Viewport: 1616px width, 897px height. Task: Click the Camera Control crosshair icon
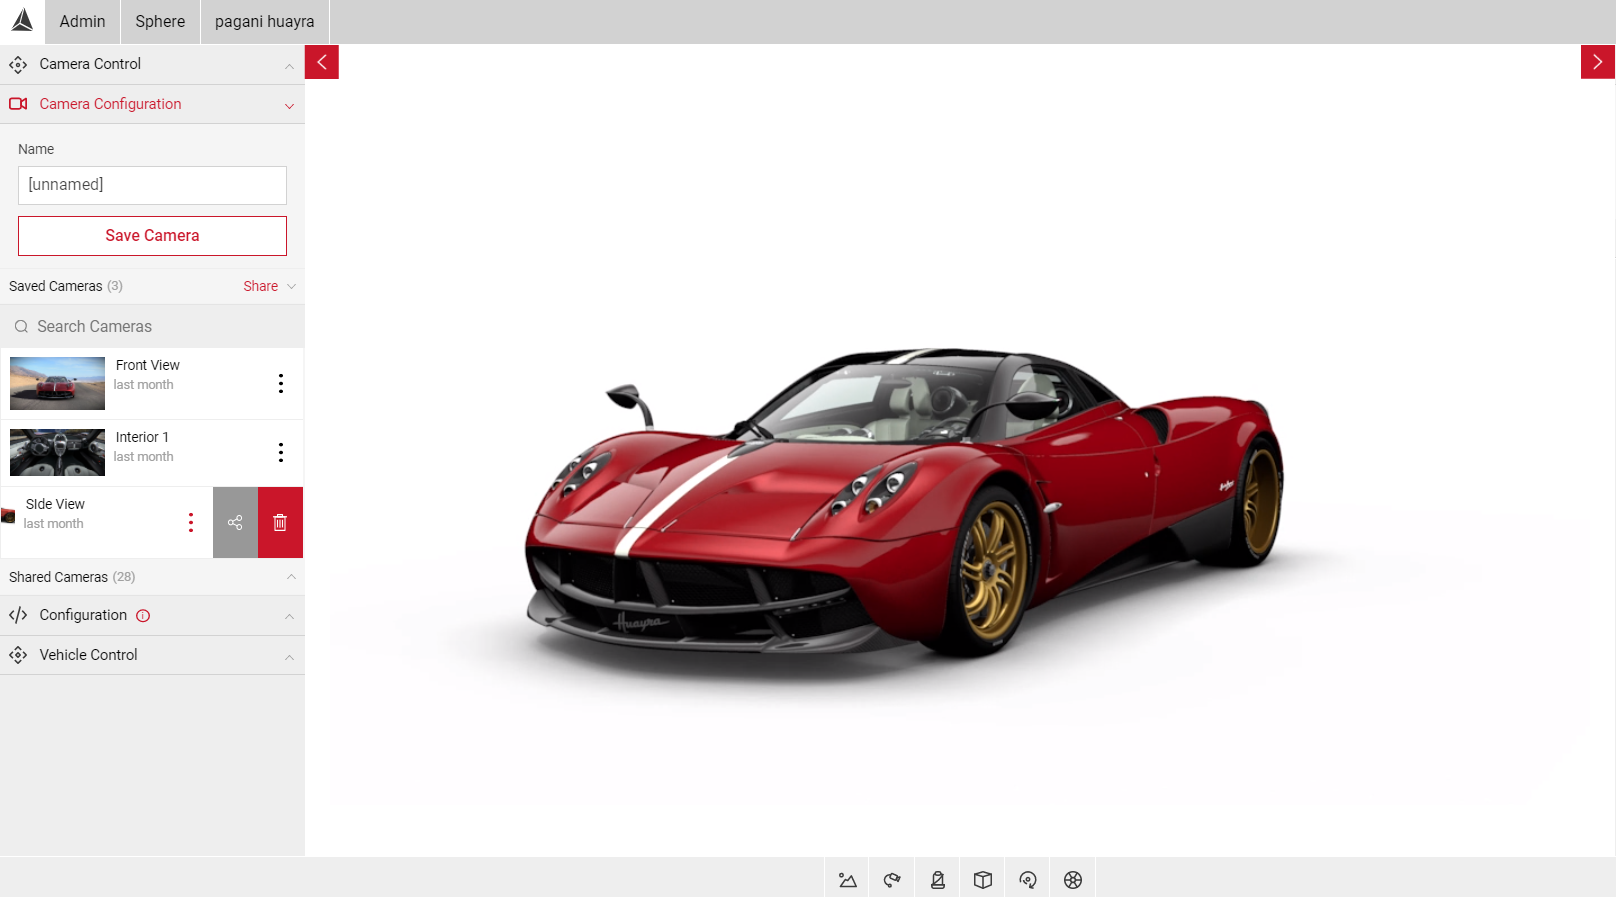18,65
